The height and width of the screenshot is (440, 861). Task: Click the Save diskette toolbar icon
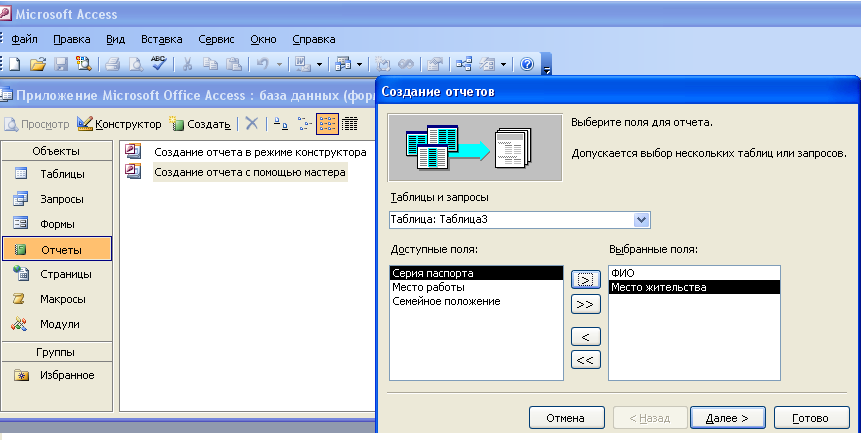(60, 64)
